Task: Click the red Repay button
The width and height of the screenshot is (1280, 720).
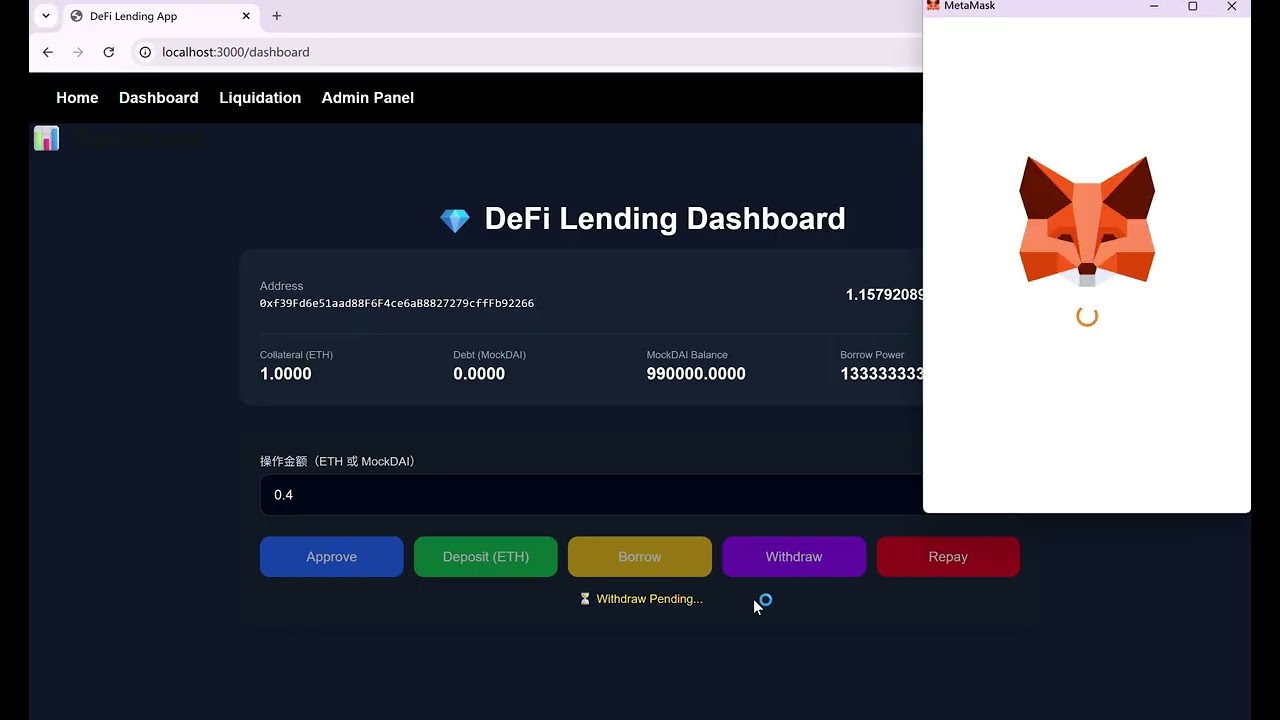Action: tap(948, 557)
